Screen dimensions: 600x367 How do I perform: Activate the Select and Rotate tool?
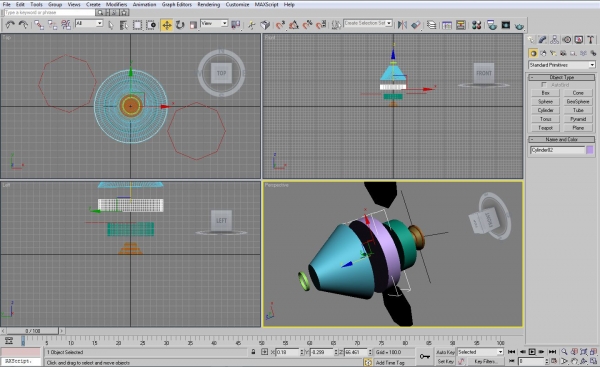pyautogui.click(x=179, y=25)
